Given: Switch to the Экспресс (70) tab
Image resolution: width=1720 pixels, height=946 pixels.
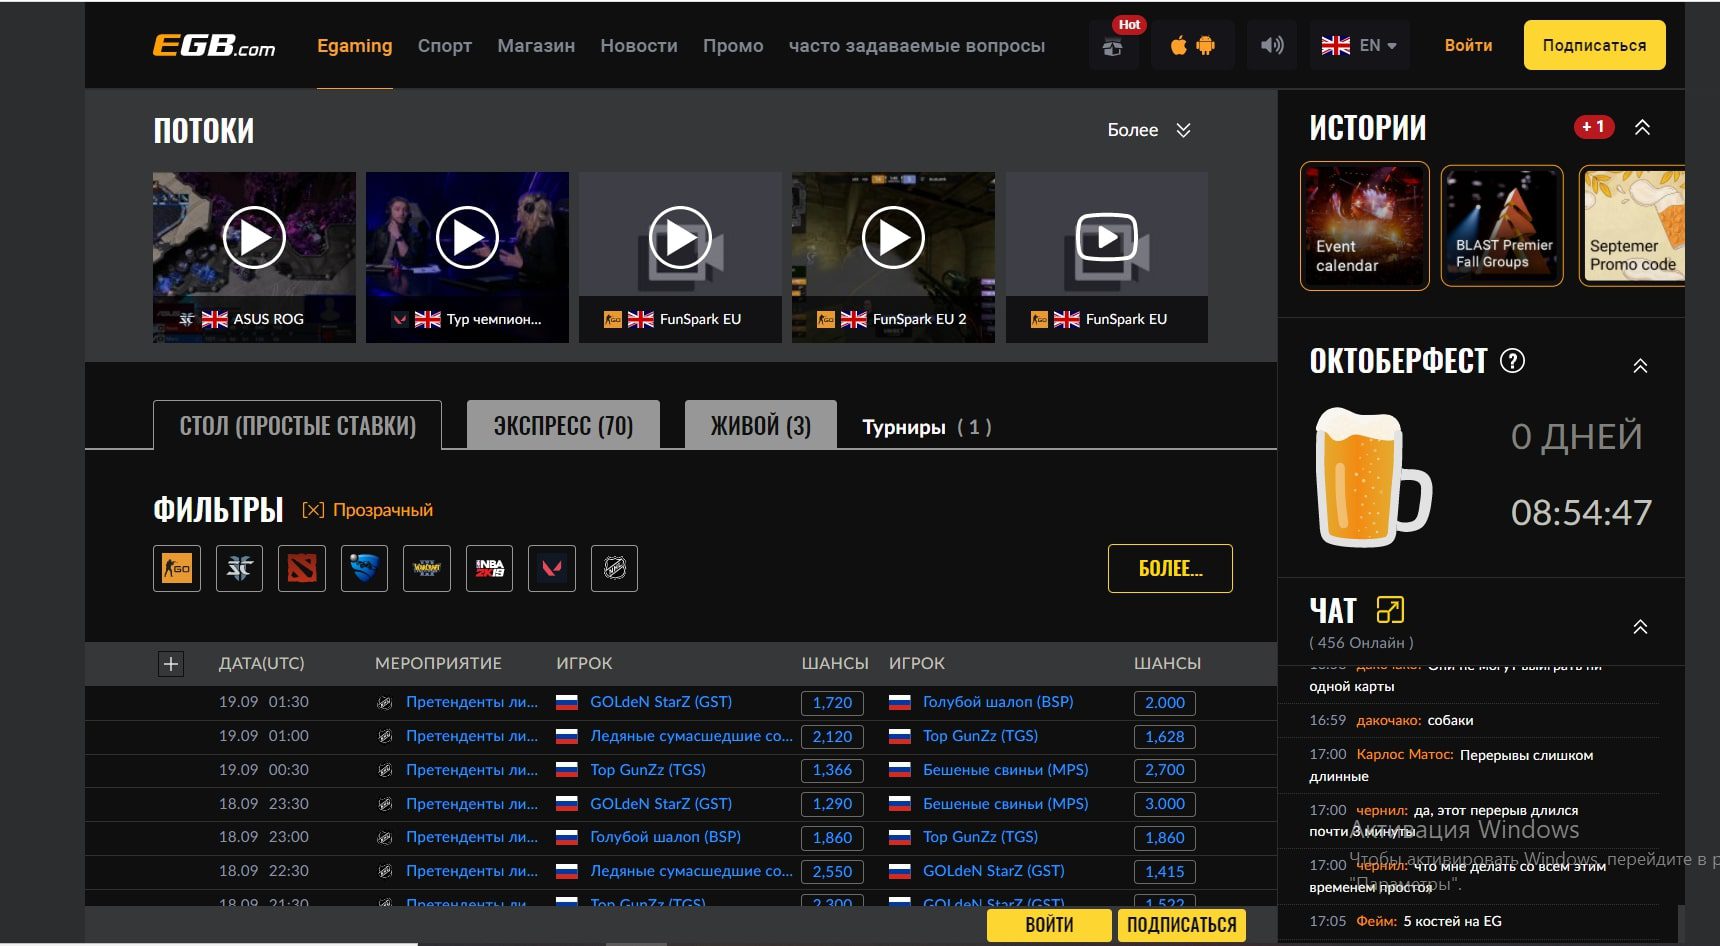Looking at the screenshot, I should point(563,426).
